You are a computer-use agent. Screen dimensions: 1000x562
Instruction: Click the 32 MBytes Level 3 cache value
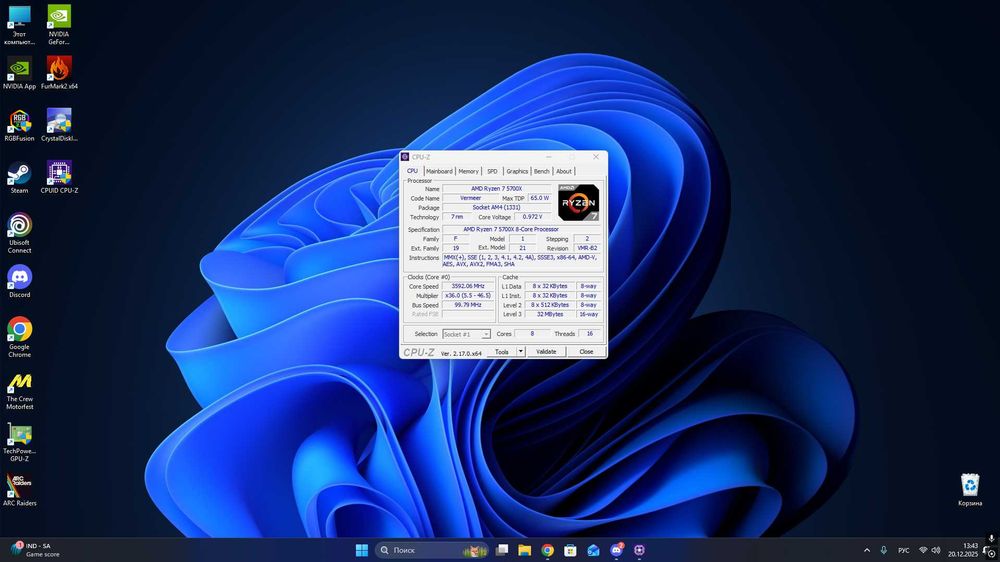(550, 314)
